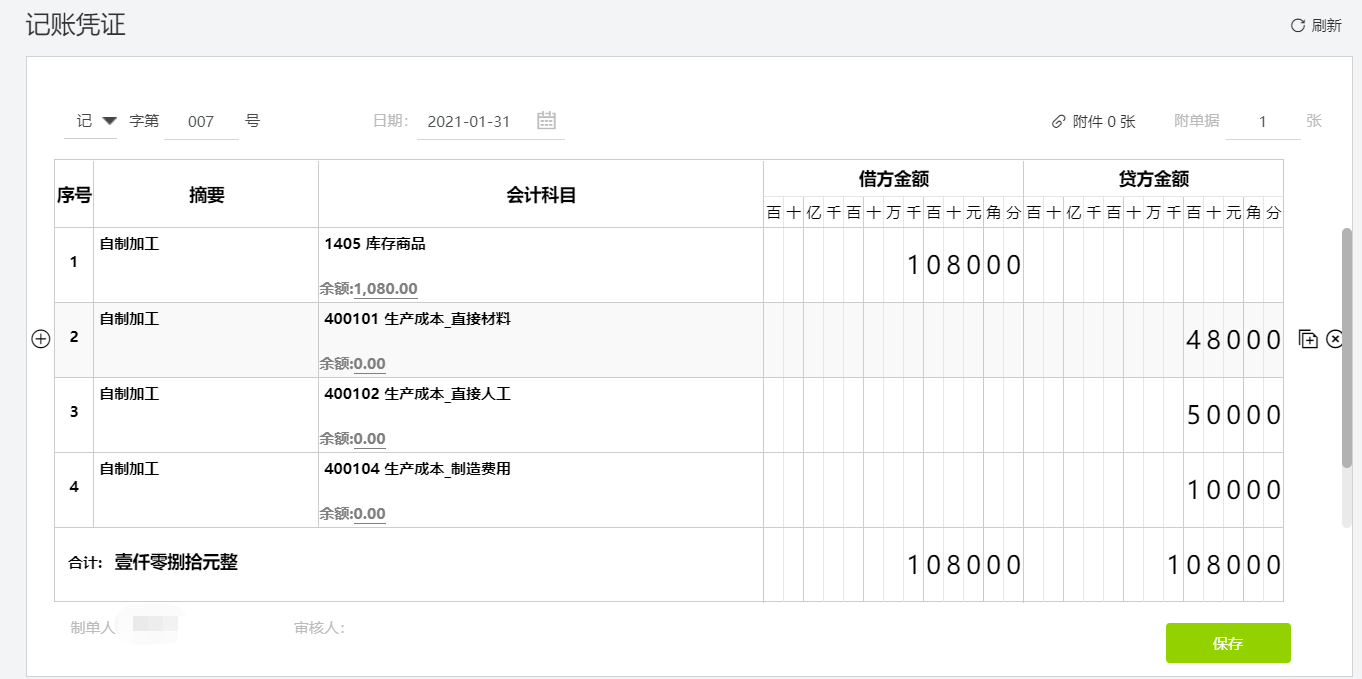Open the calendar date picker icon
The image size is (1362, 679).
[546, 121]
